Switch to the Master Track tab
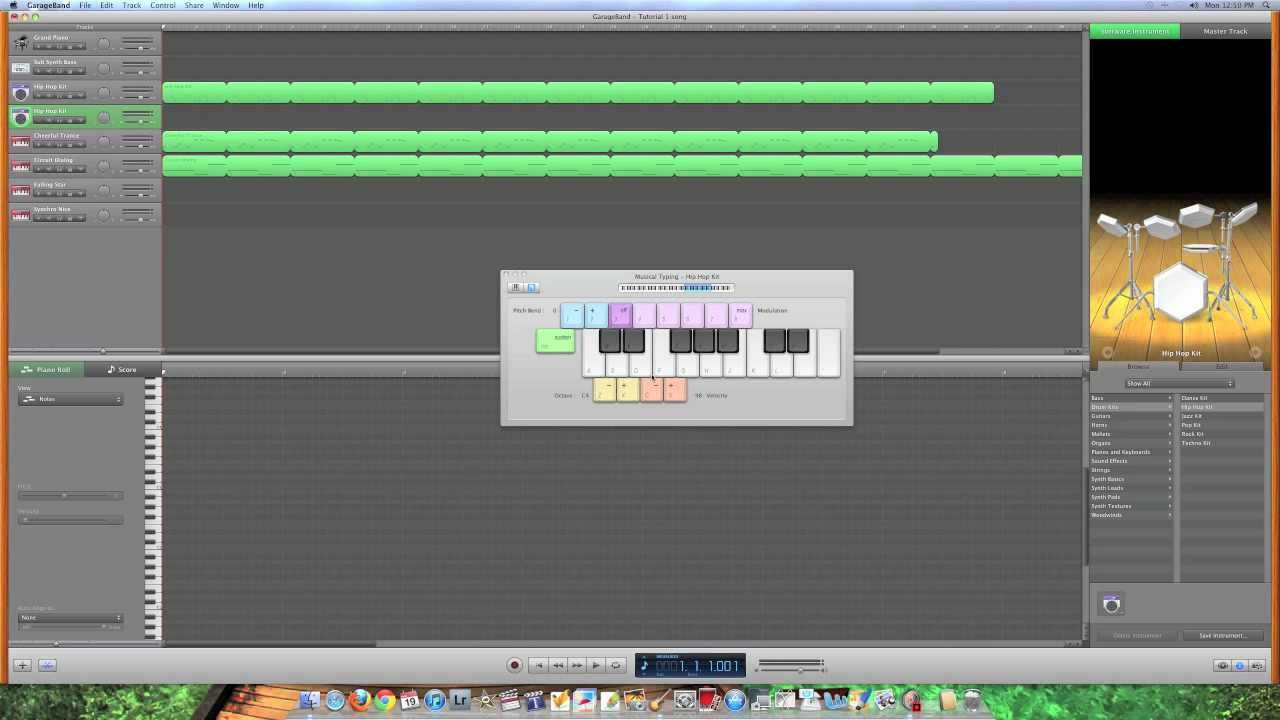Viewport: 1280px width, 720px height. 1225,31
